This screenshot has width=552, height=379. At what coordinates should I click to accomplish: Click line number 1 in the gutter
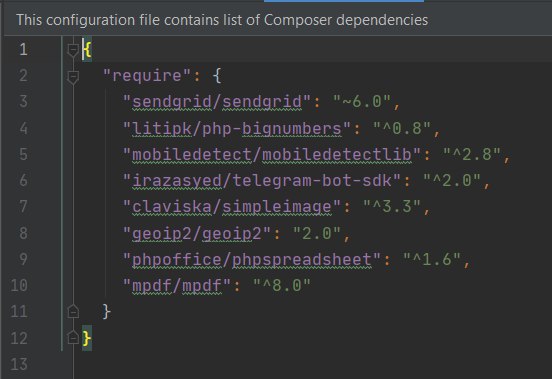[x=24, y=49]
